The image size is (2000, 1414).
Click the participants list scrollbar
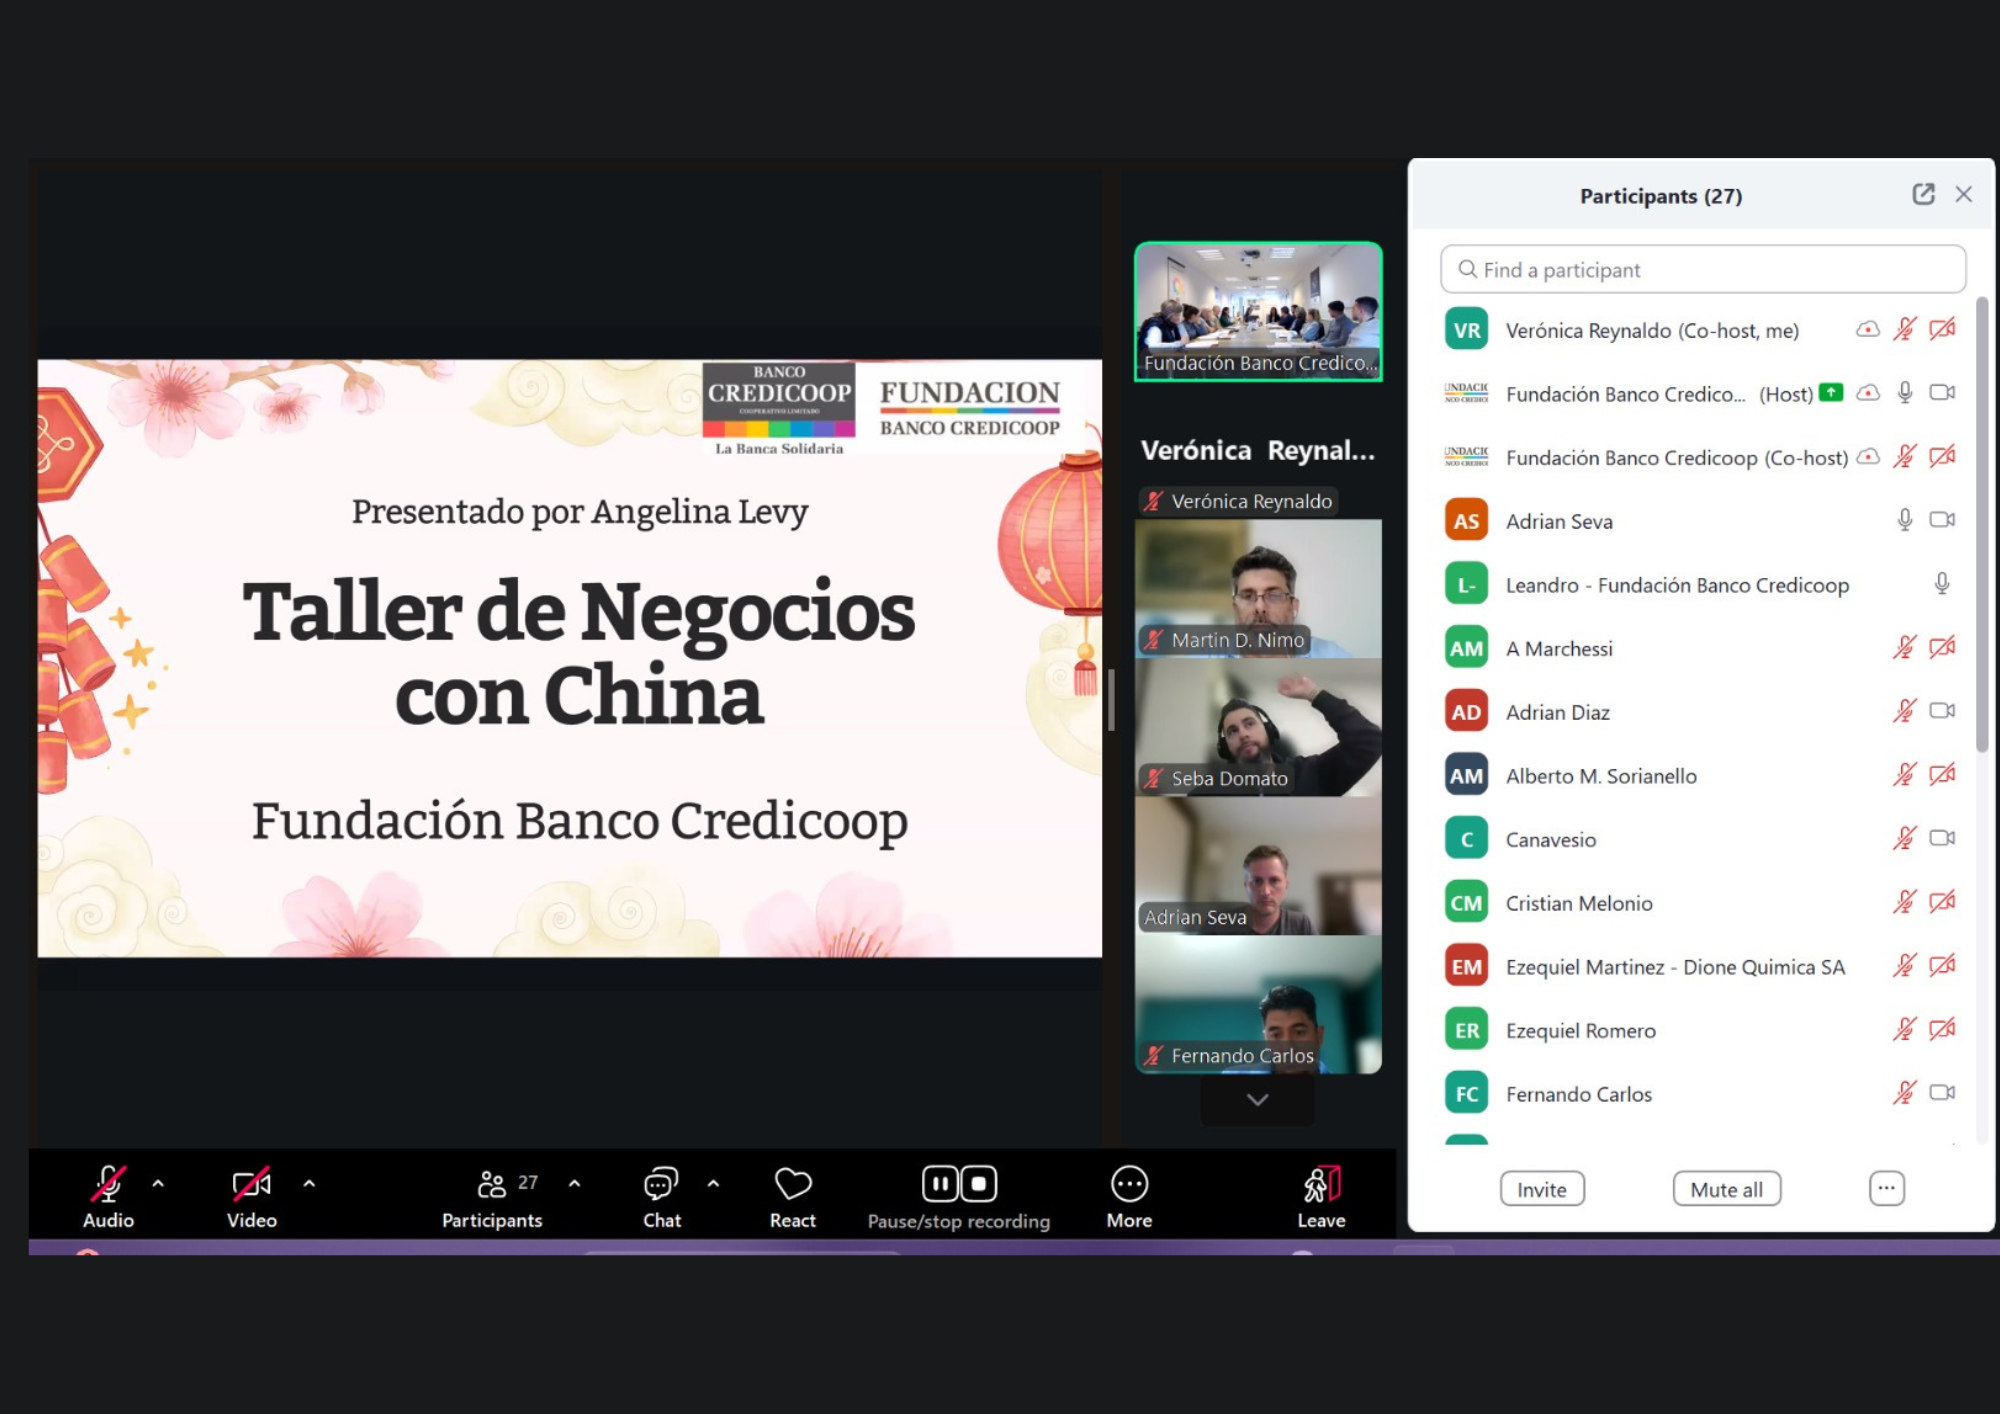tap(1982, 525)
